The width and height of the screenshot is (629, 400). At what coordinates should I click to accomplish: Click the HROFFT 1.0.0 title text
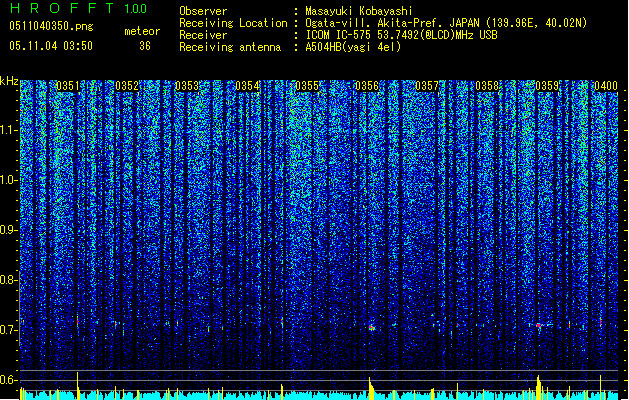click(79, 8)
